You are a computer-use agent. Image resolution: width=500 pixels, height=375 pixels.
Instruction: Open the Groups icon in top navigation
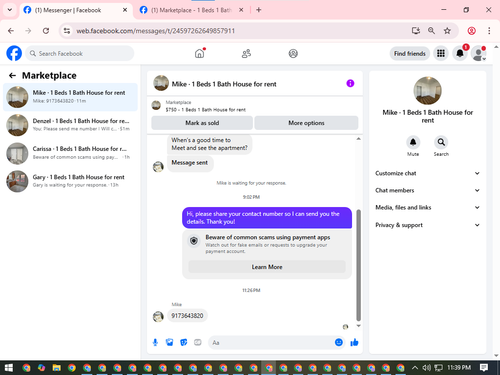293,53
